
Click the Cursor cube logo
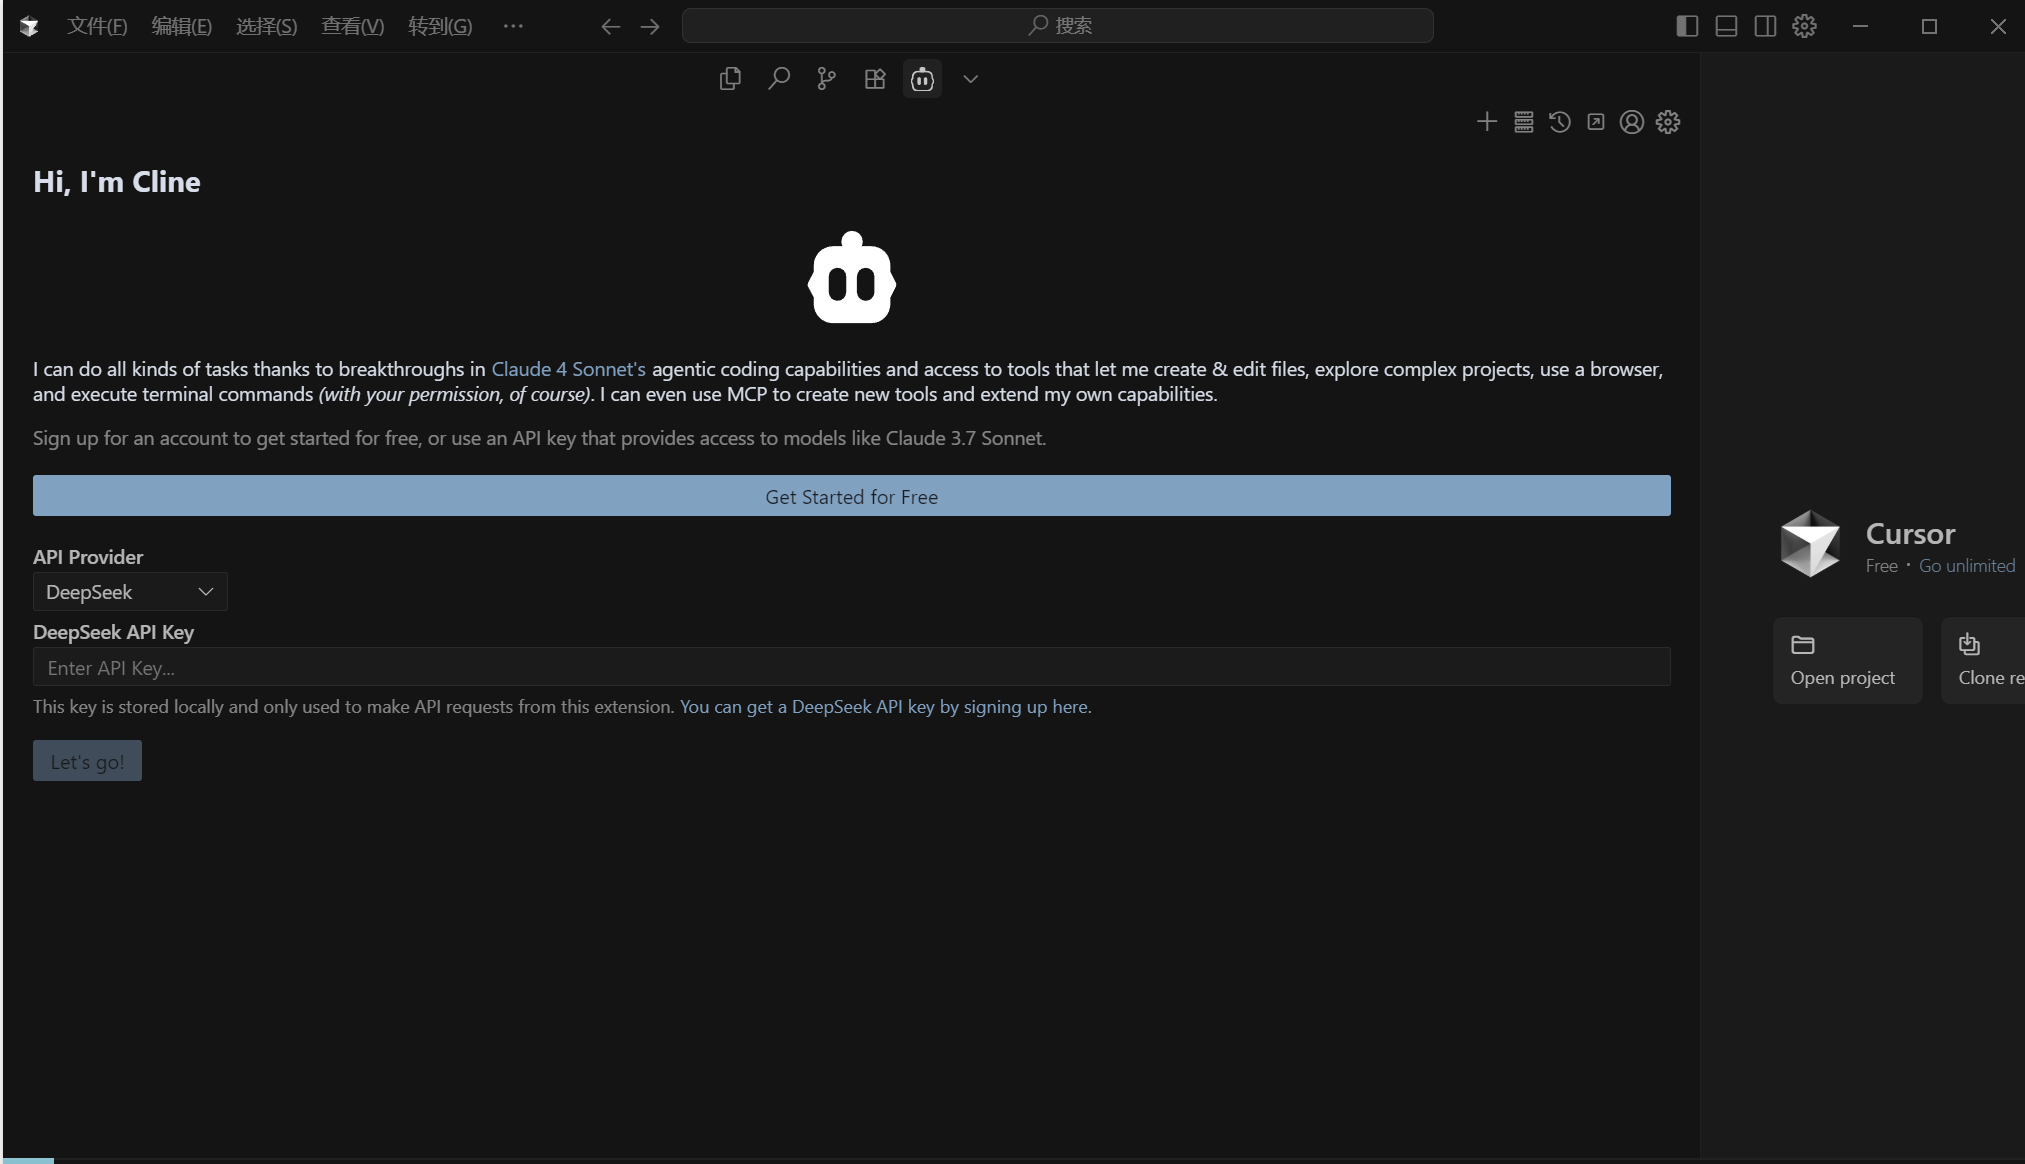1810,543
